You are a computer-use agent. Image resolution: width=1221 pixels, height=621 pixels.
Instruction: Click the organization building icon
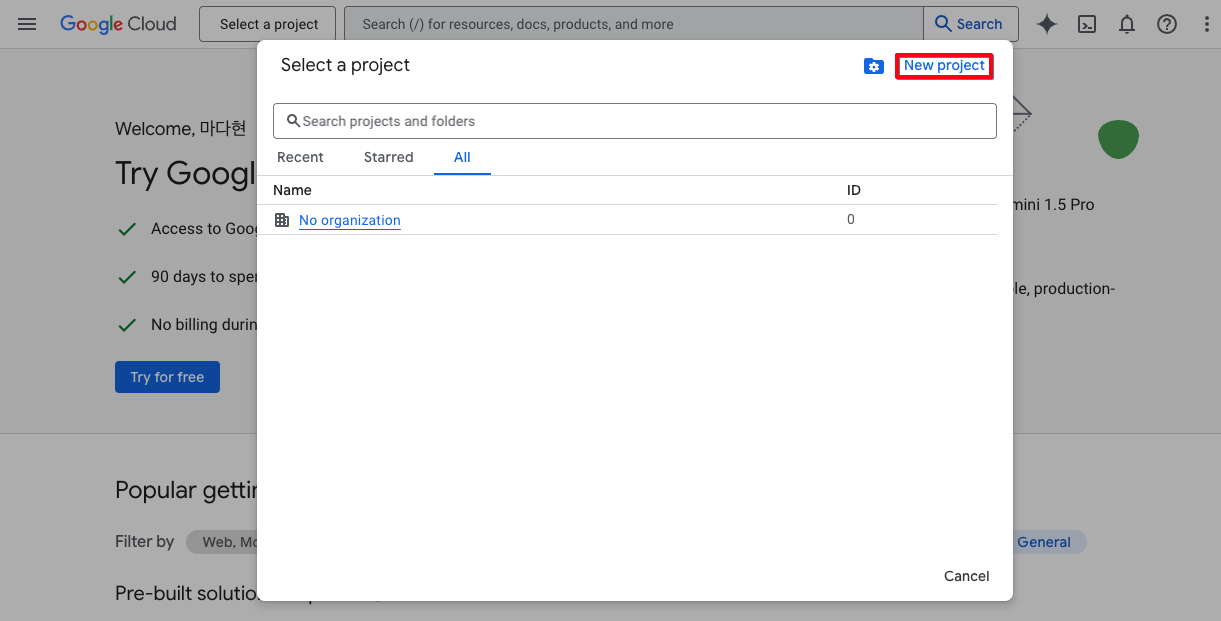coord(282,220)
